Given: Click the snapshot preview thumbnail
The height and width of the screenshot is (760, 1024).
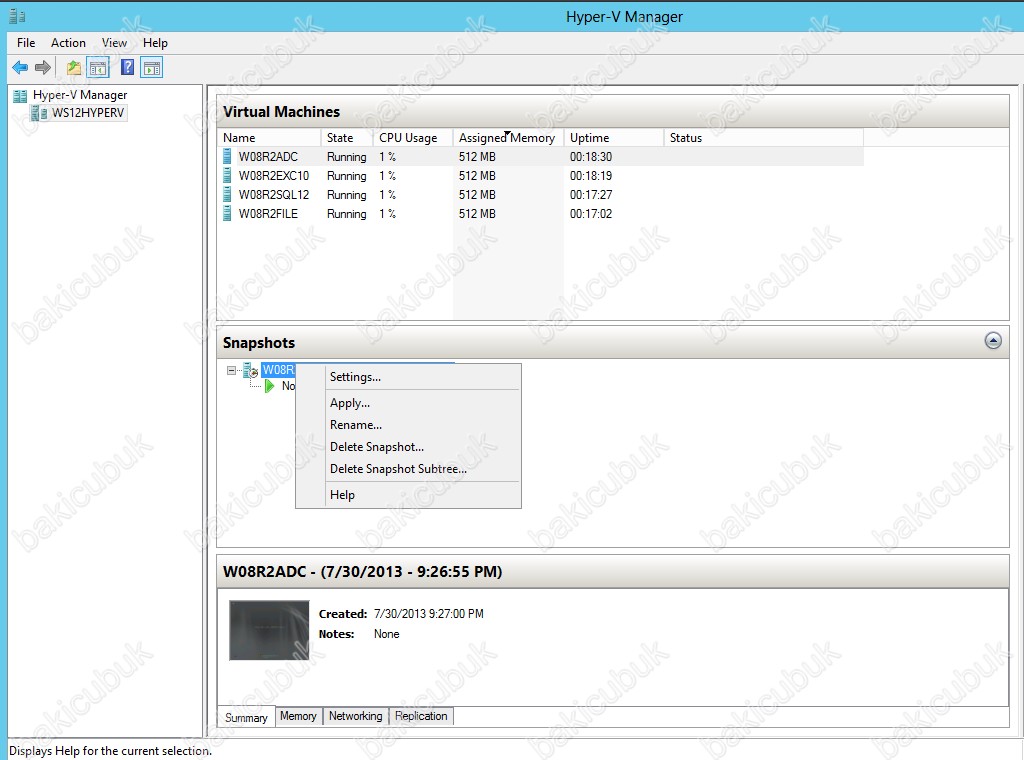Looking at the screenshot, I should tap(269, 630).
